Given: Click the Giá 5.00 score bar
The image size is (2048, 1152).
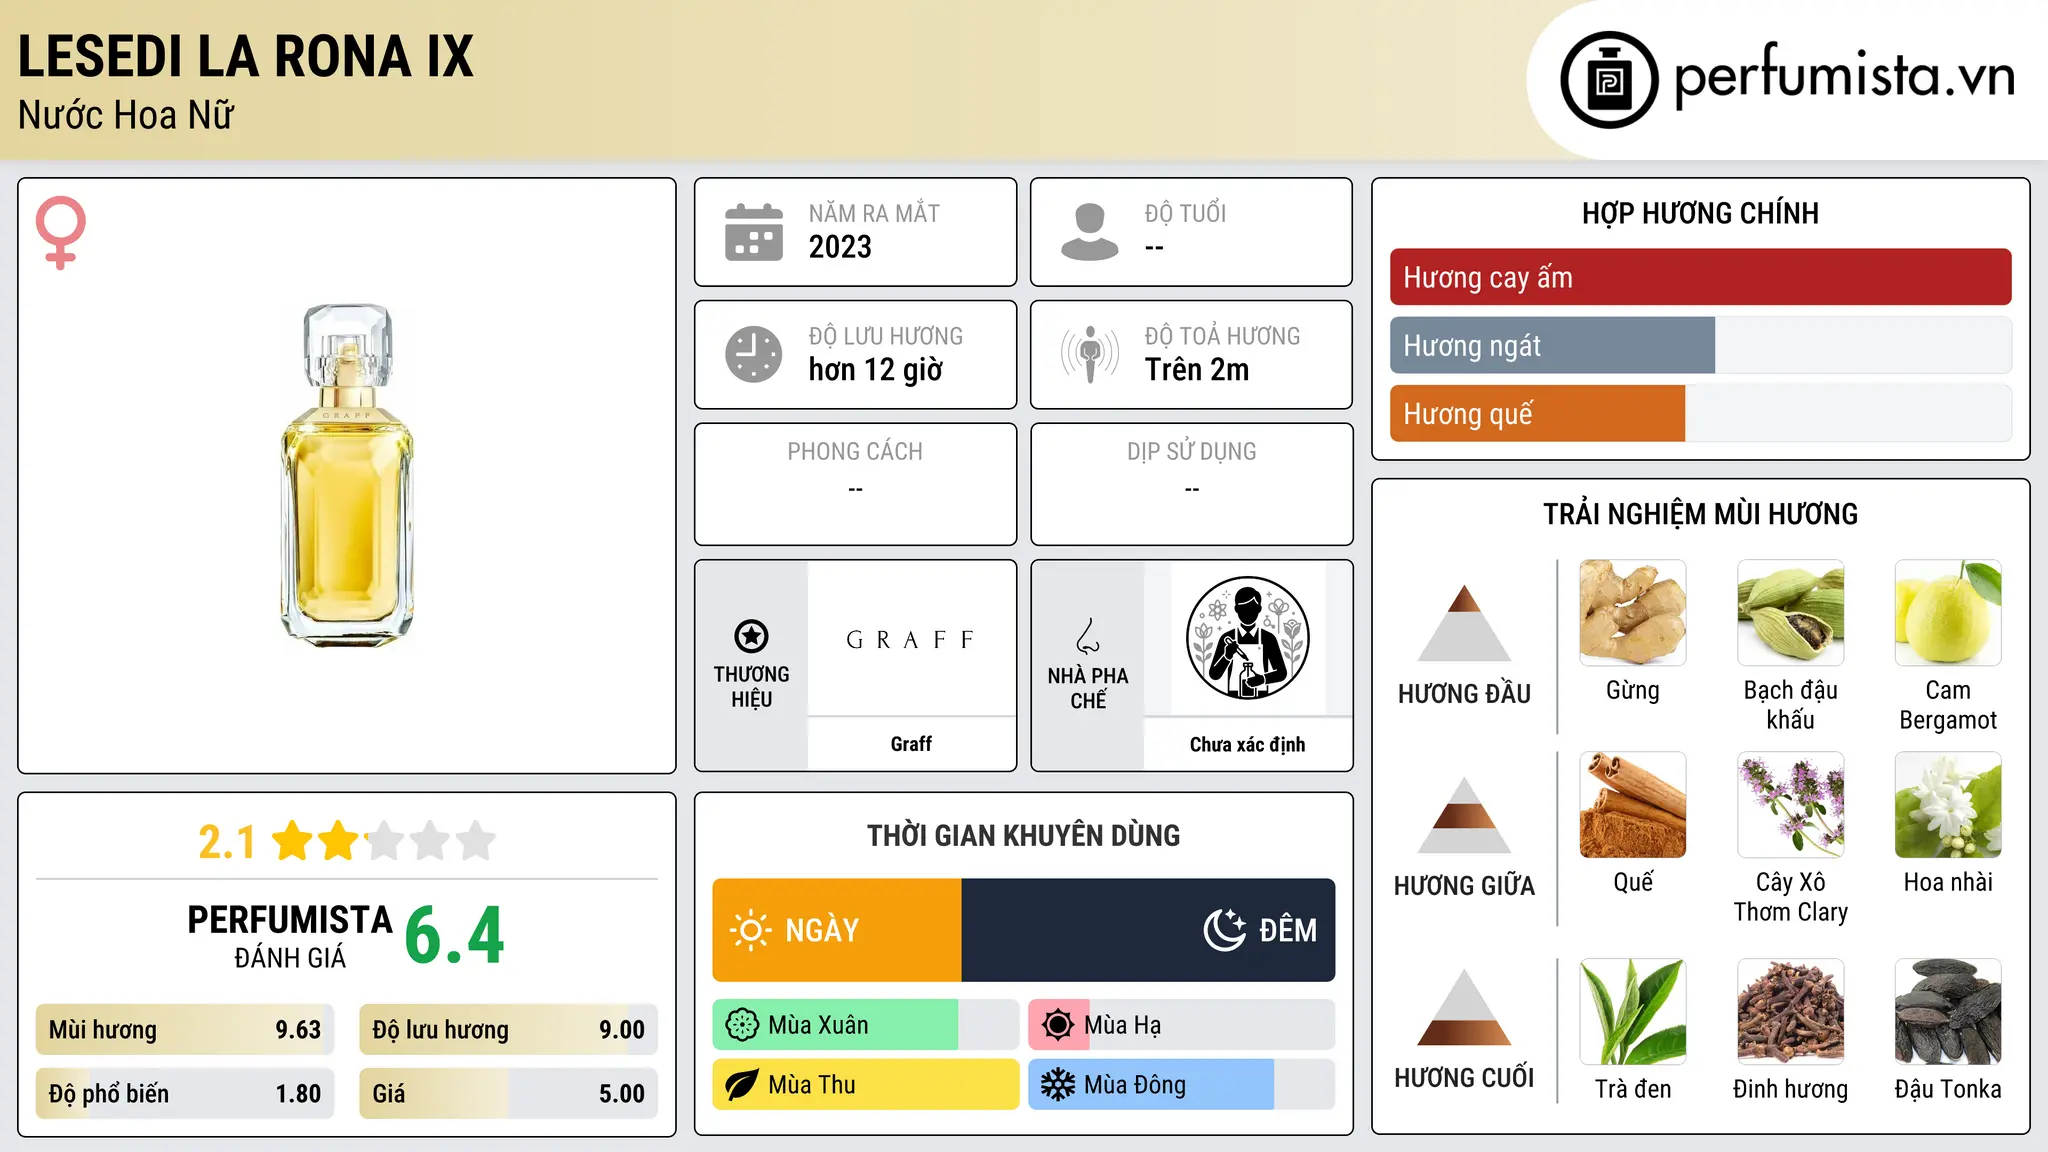Looking at the screenshot, I should coord(509,1094).
